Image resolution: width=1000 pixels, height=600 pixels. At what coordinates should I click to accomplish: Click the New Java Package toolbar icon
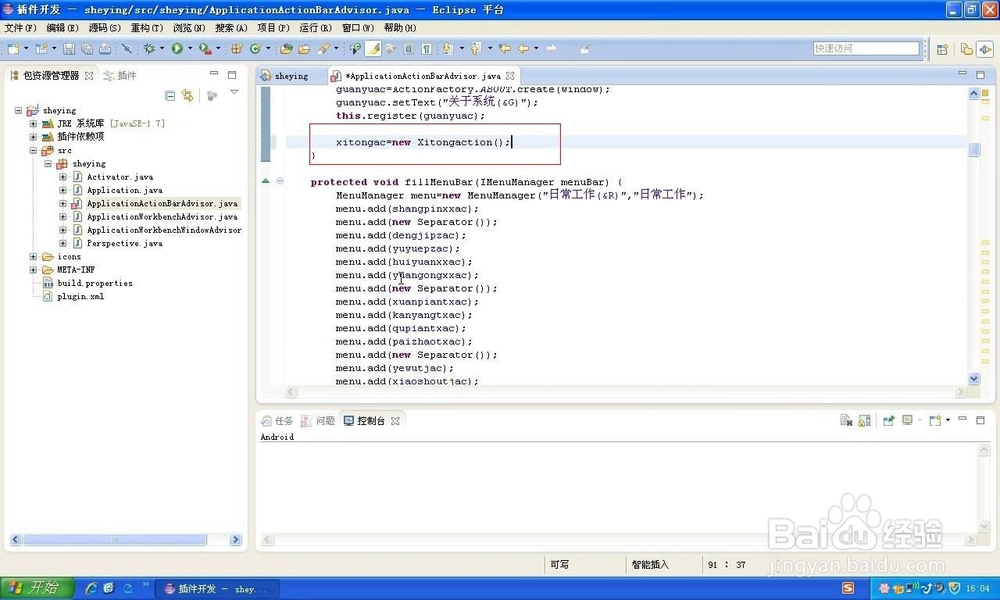click(x=237, y=48)
